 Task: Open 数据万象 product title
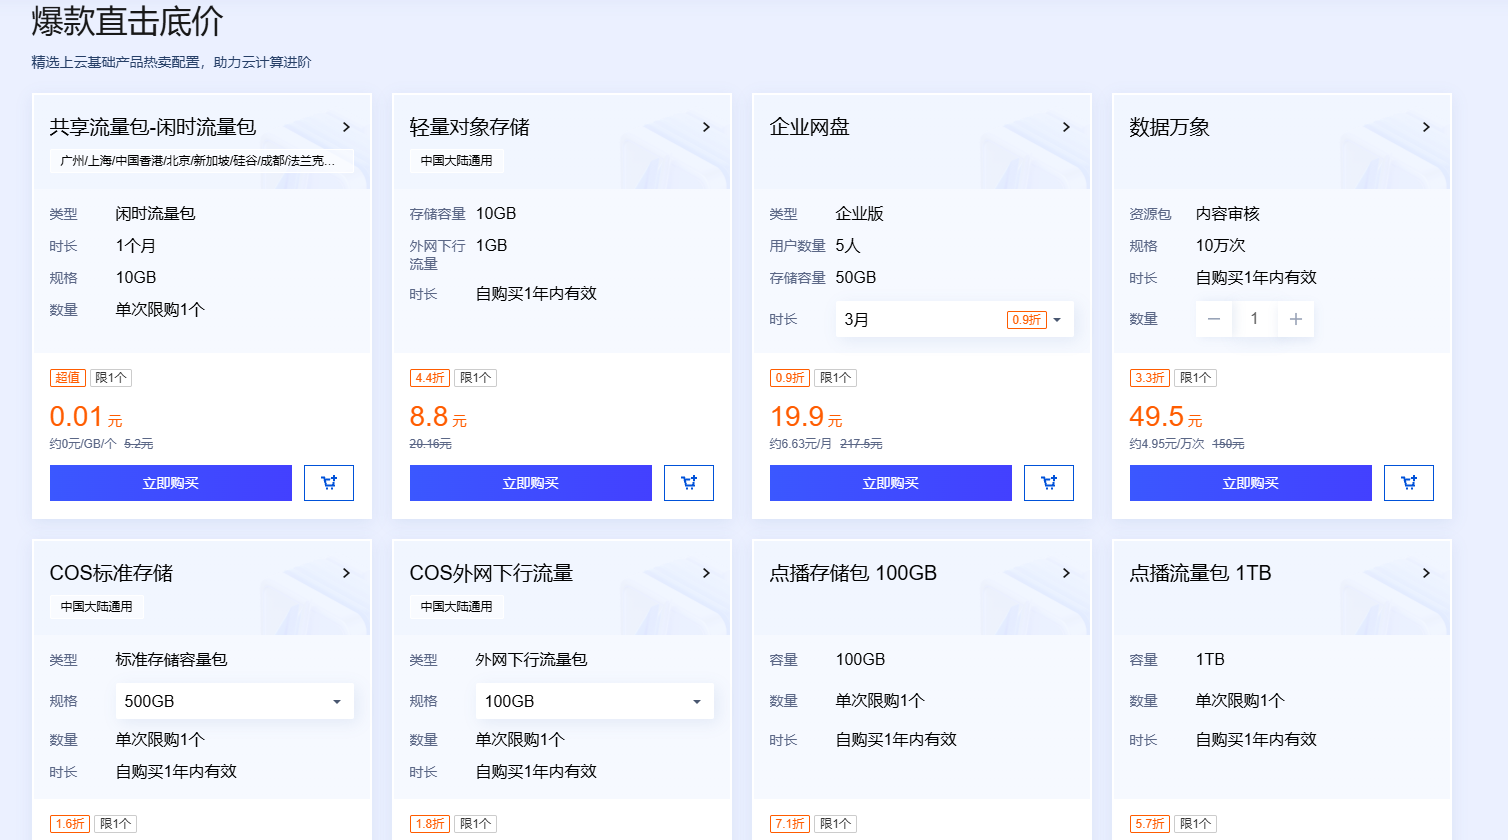pyautogui.click(x=1170, y=127)
